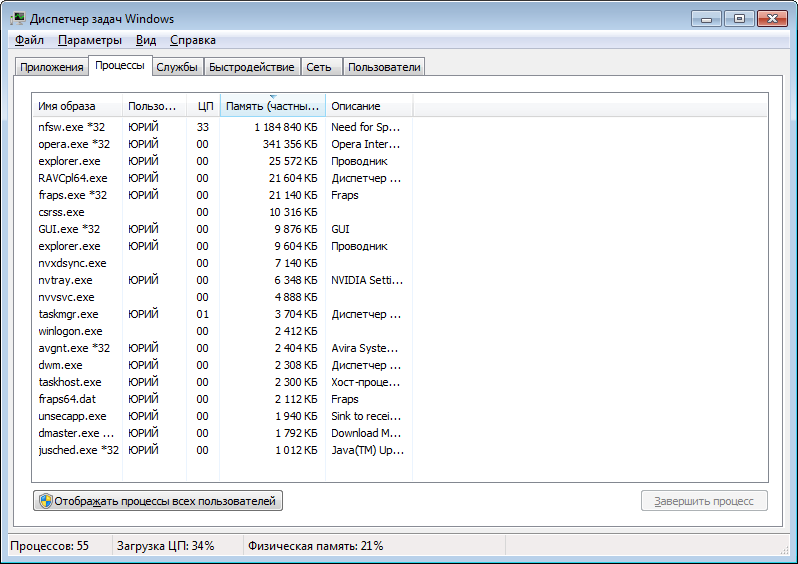This screenshot has height=564, width=798.
Task: Click Отображать процессы всех пользователей button
Action: point(158,501)
